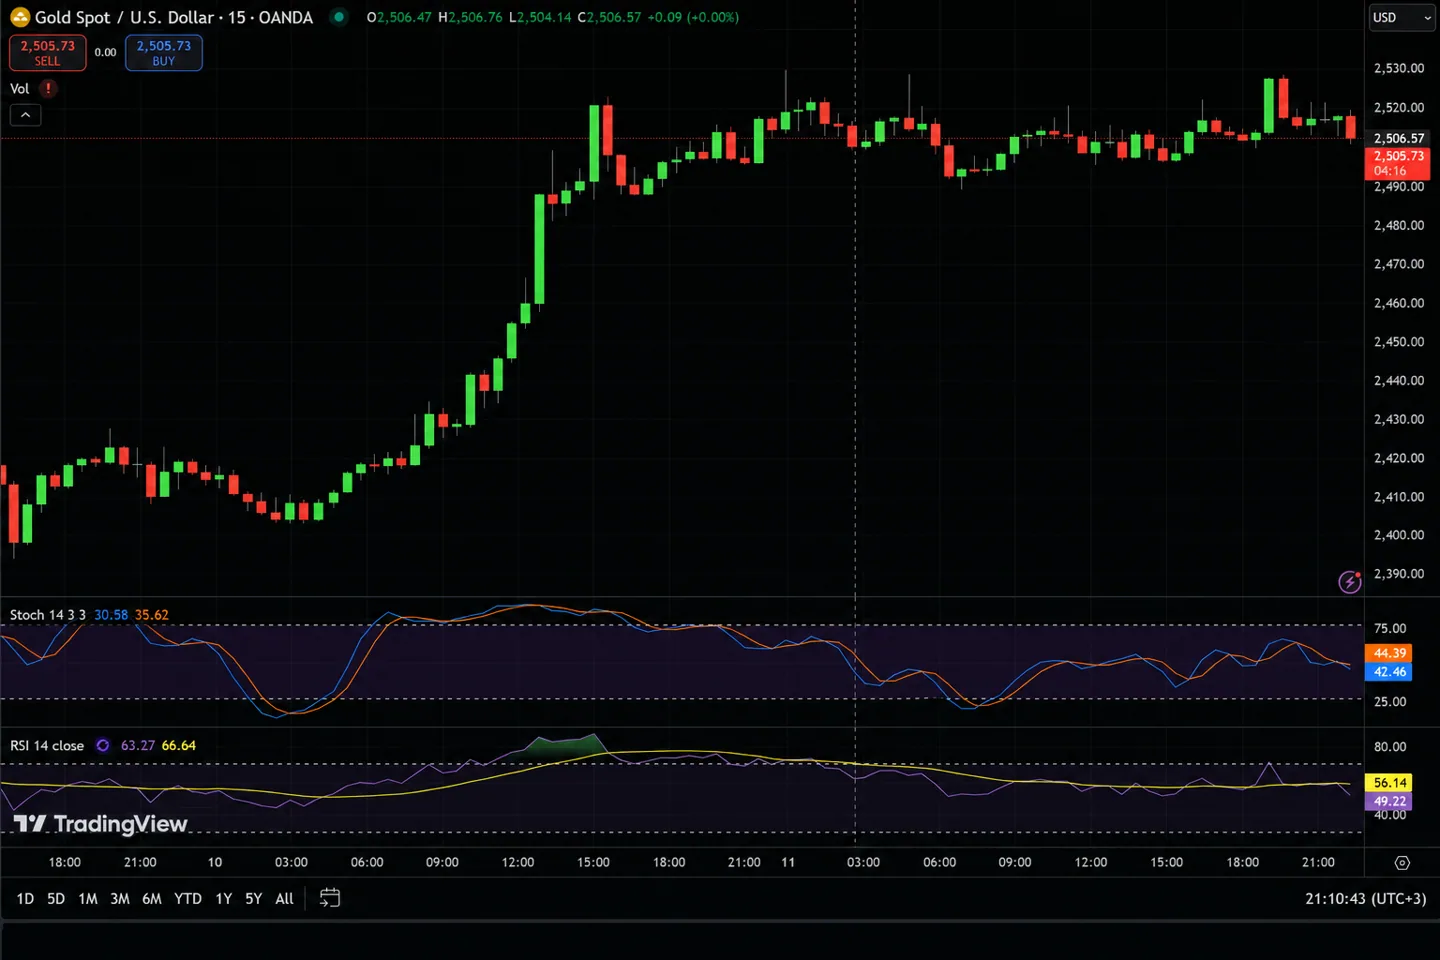The width and height of the screenshot is (1440, 960).
Task: Click the O2,506.47 open value
Action: pyautogui.click(x=399, y=17)
